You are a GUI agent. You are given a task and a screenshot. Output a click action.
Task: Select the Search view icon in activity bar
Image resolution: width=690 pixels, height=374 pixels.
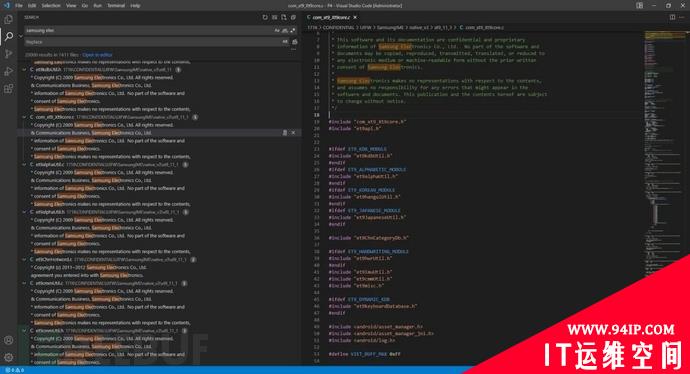(8, 37)
